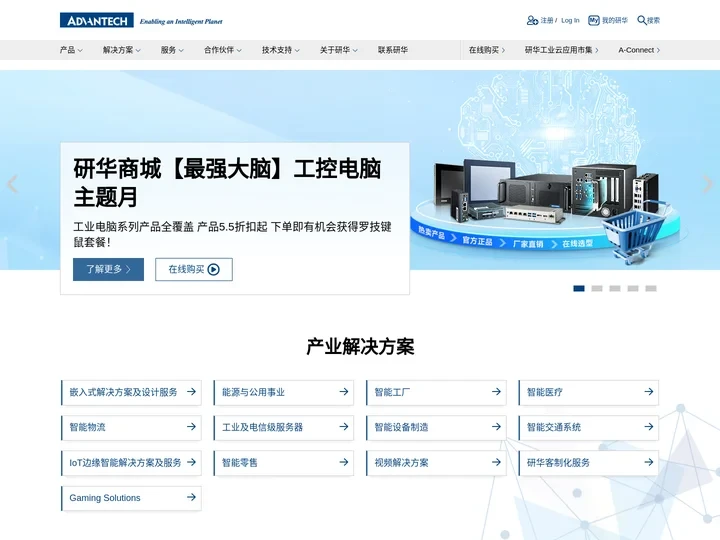Viewport: 720px width, 540px height.
Task: Click arrow icon on 智能工厂 card
Action: pyautogui.click(x=496, y=392)
